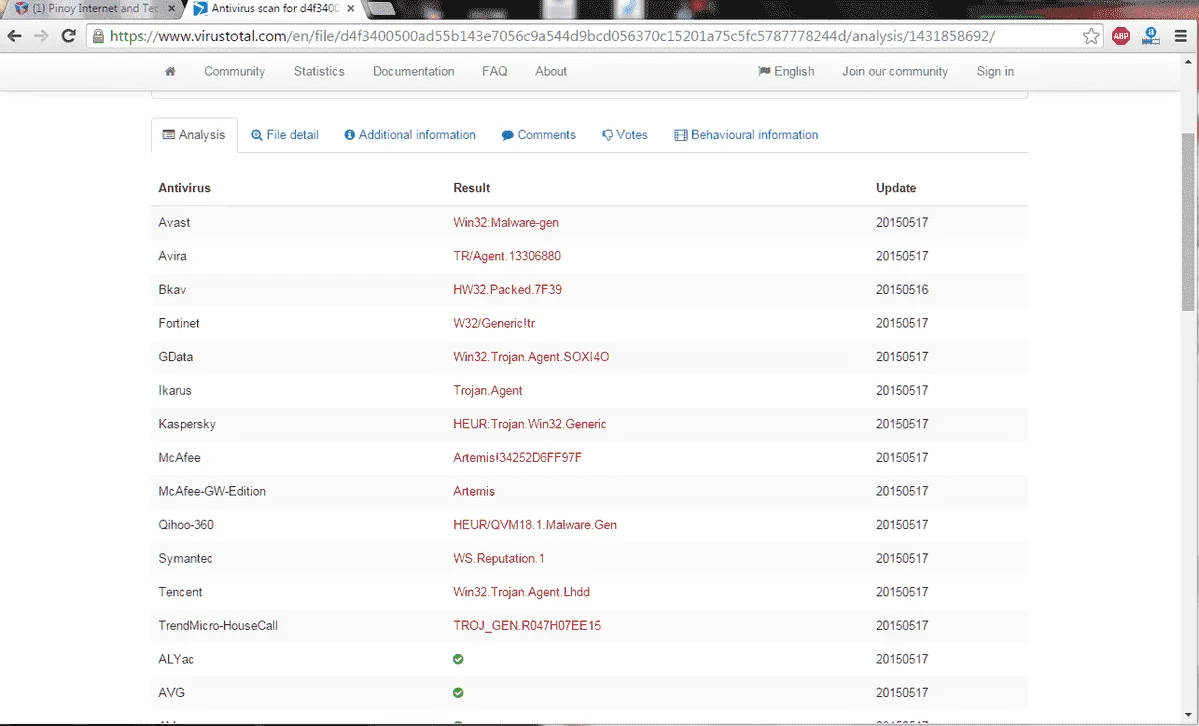Close the Antivirus scan browser tab
Viewport: 1199px width, 726px height.
tap(350, 8)
